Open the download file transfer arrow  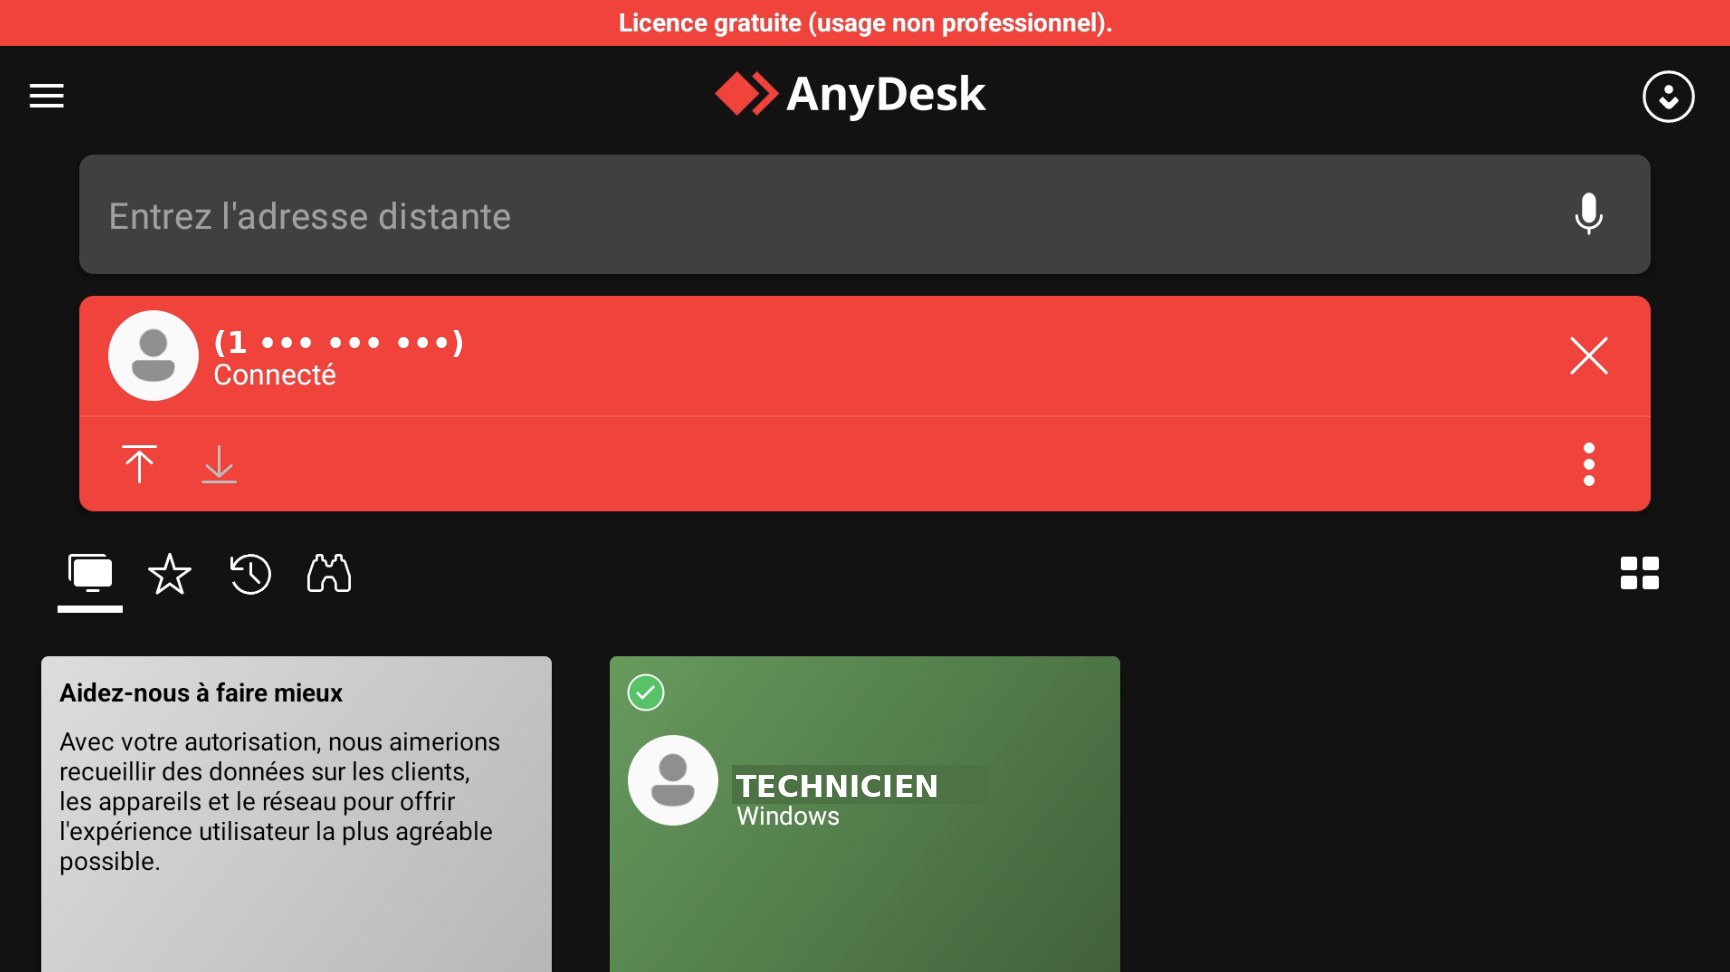point(219,464)
